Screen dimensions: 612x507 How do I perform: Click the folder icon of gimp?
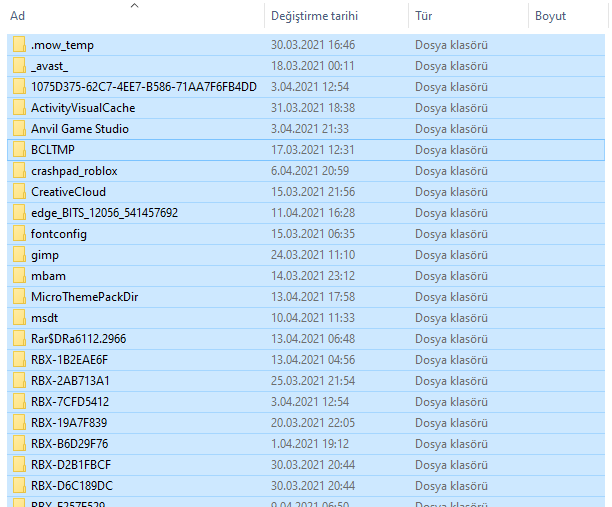[x=19, y=254]
